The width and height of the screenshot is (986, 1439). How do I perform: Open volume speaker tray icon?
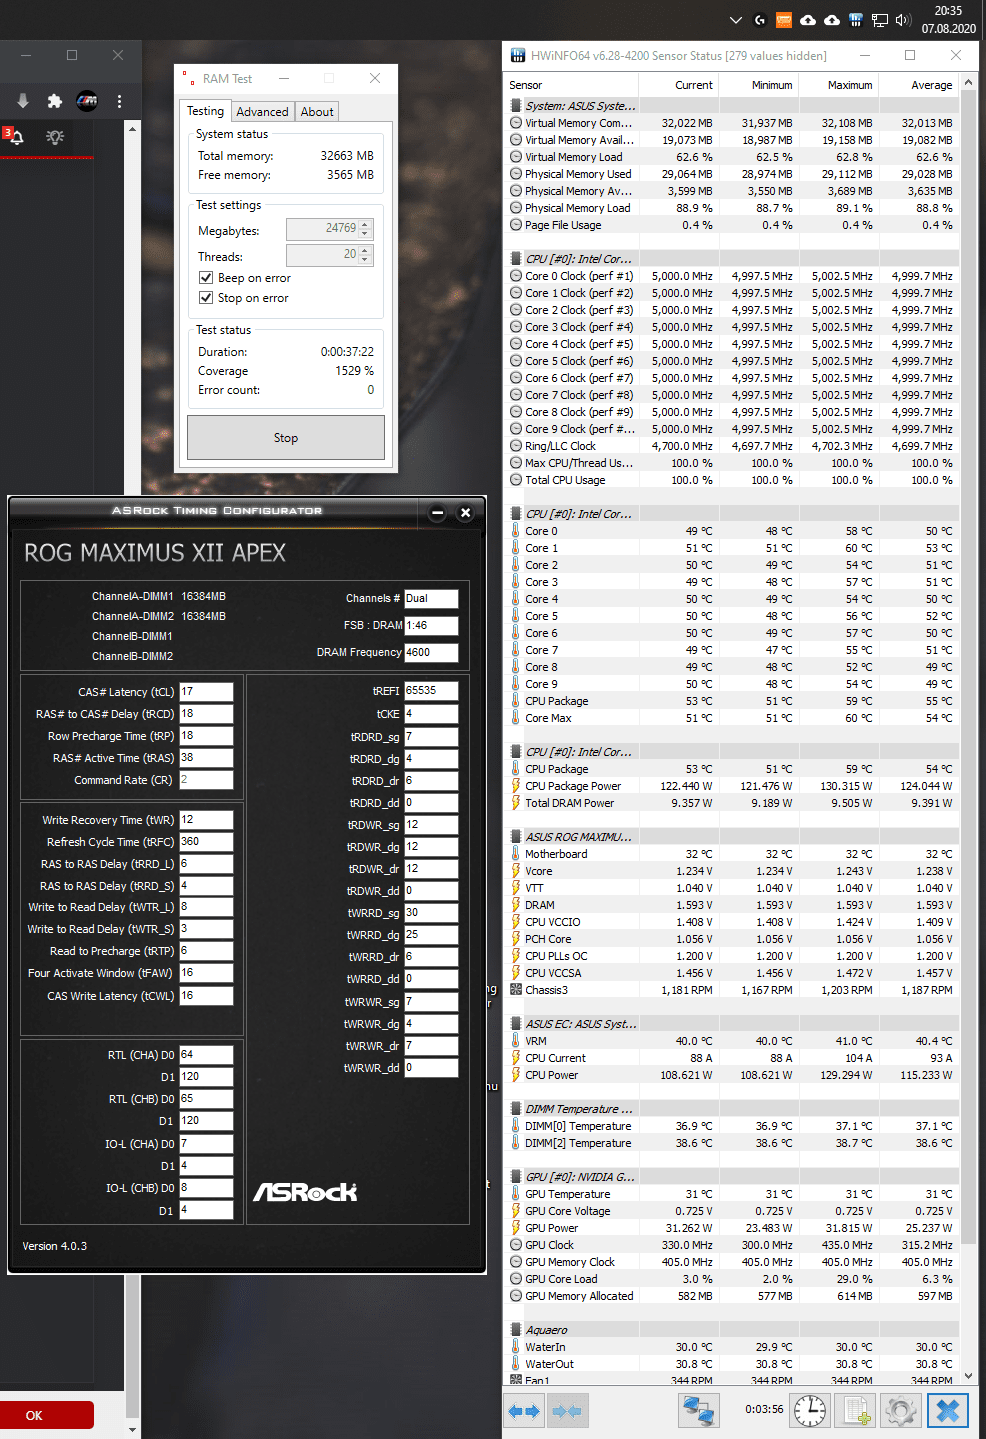903,20
